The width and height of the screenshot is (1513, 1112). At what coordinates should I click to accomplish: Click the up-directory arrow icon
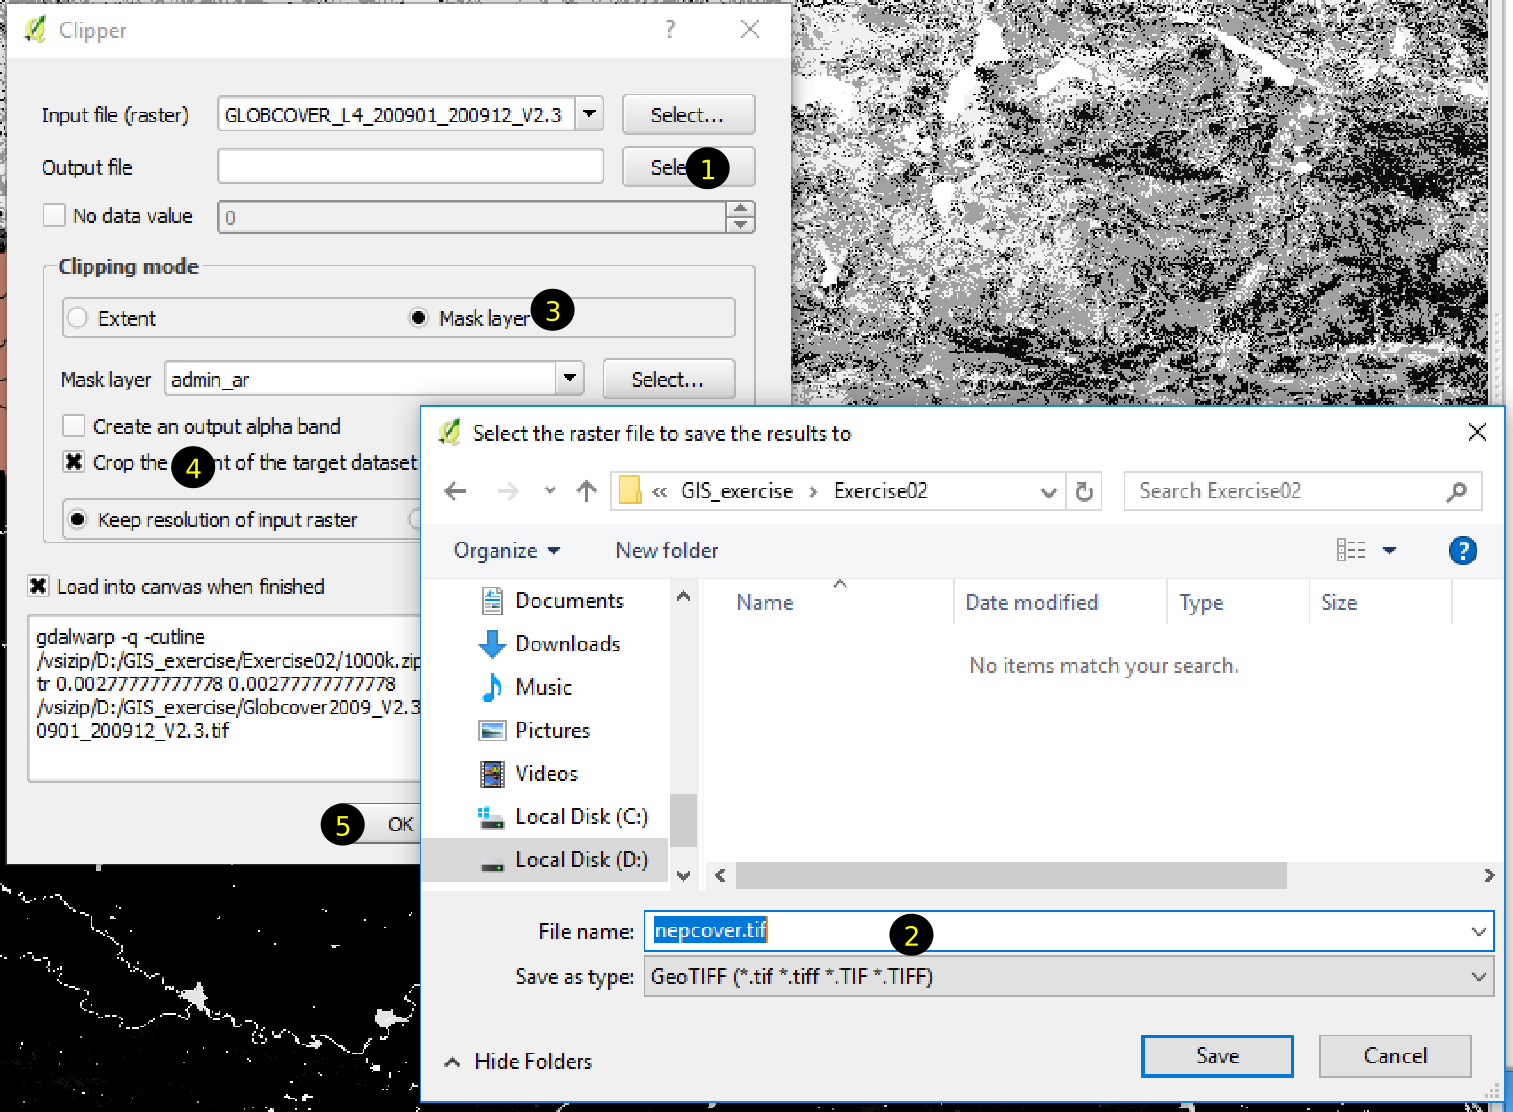tap(587, 491)
